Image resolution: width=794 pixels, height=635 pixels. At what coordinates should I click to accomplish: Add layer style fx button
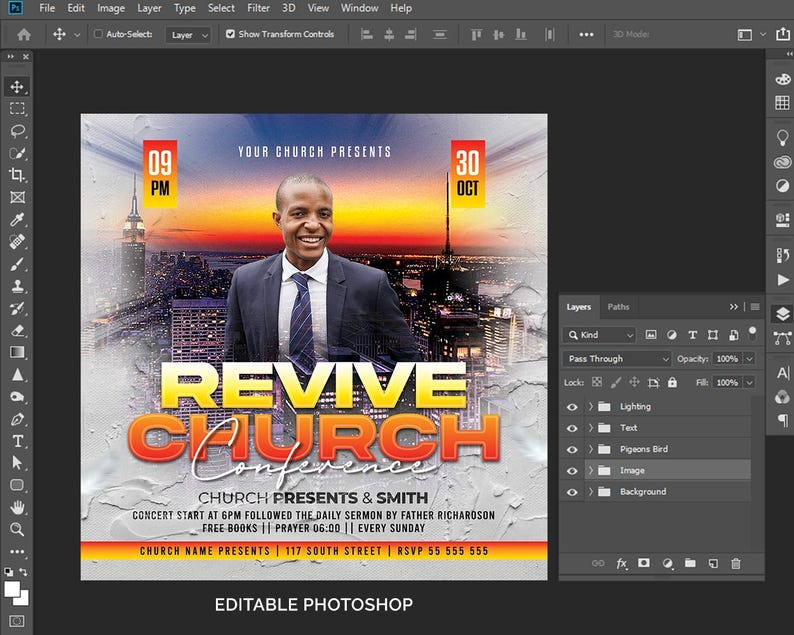(622, 563)
